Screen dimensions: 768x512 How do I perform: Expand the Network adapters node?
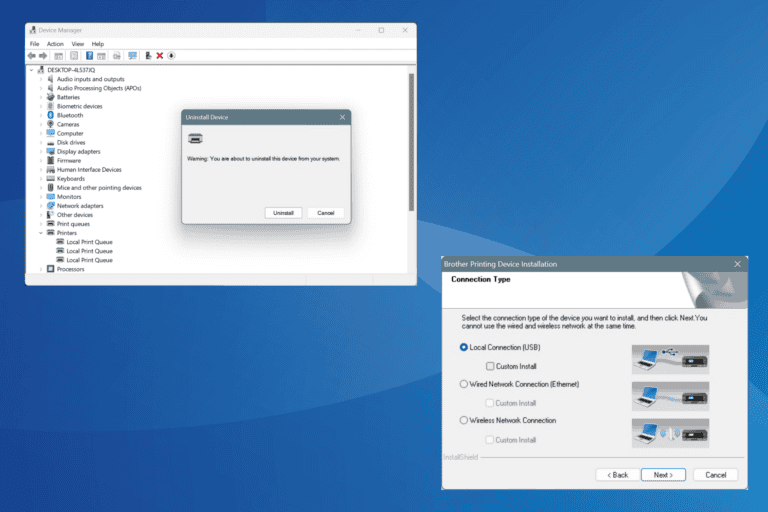point(41,206)
